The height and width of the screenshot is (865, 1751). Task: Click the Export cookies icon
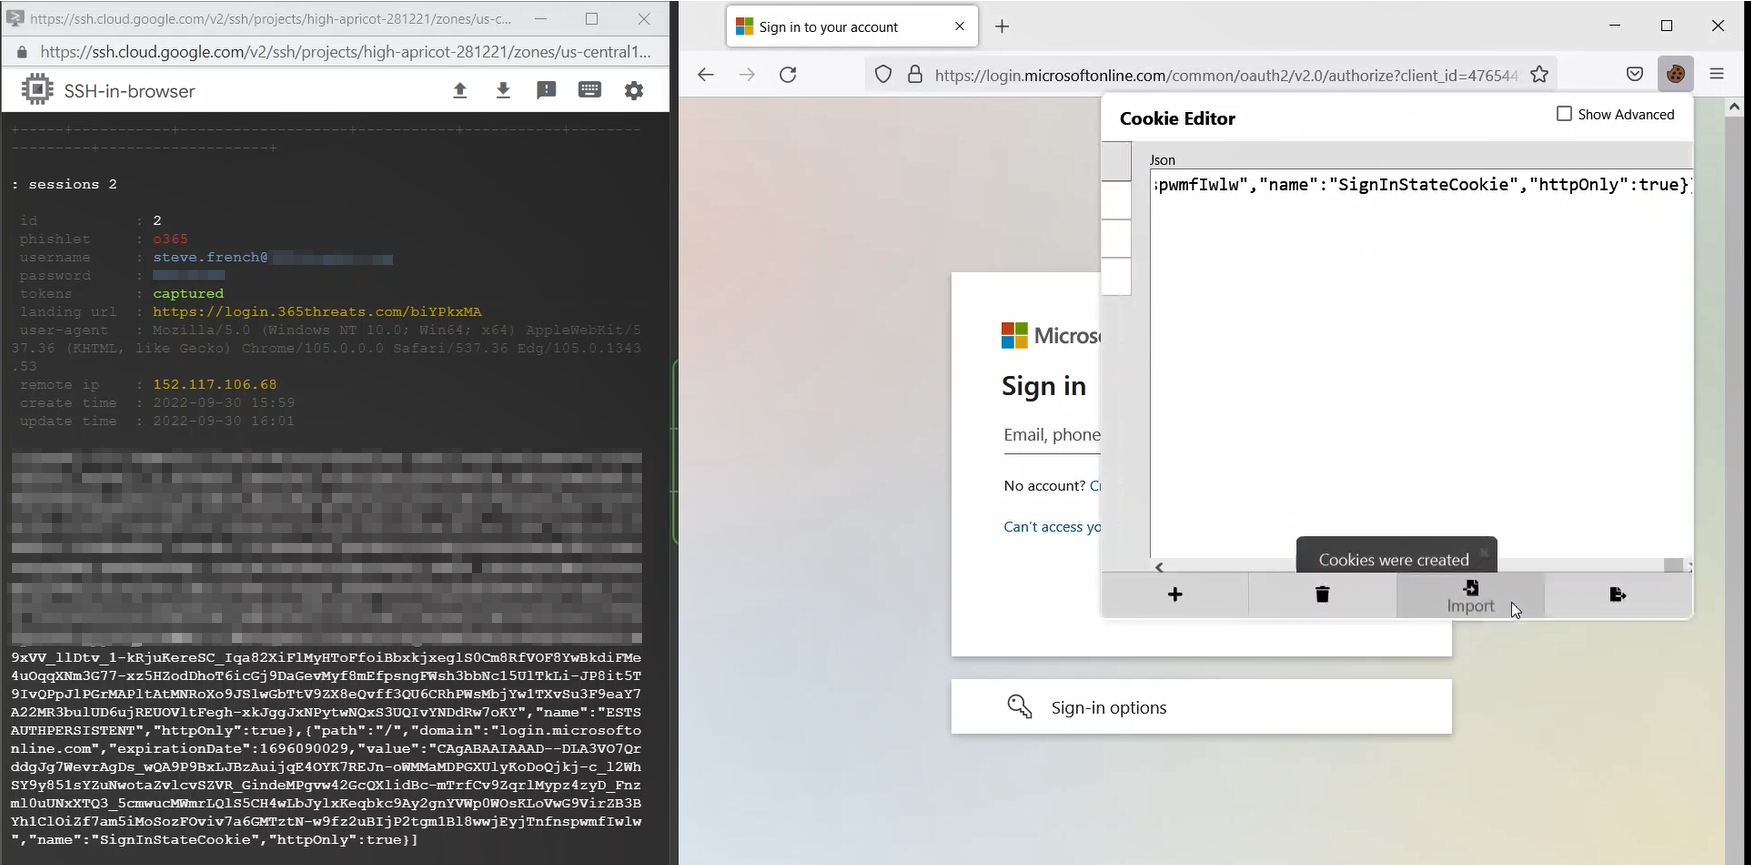[1618, 595]
